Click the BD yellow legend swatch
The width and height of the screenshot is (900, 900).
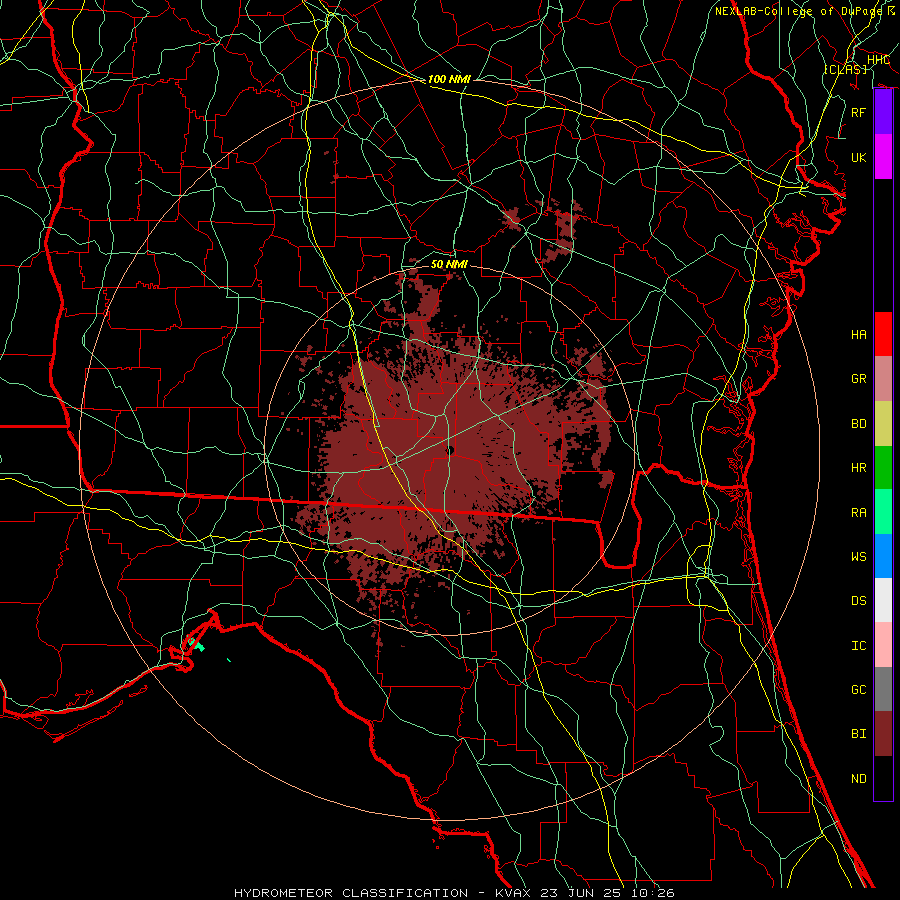click(883, 424)
